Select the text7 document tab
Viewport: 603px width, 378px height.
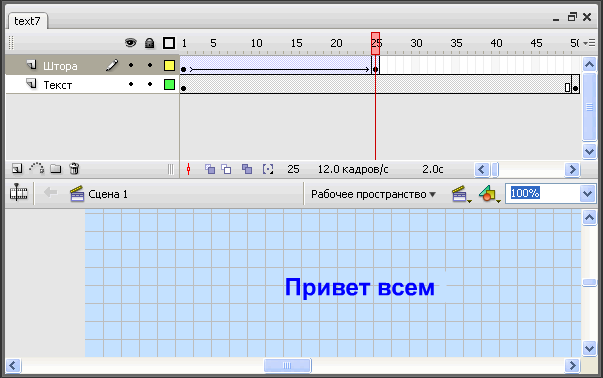(27, 21)
